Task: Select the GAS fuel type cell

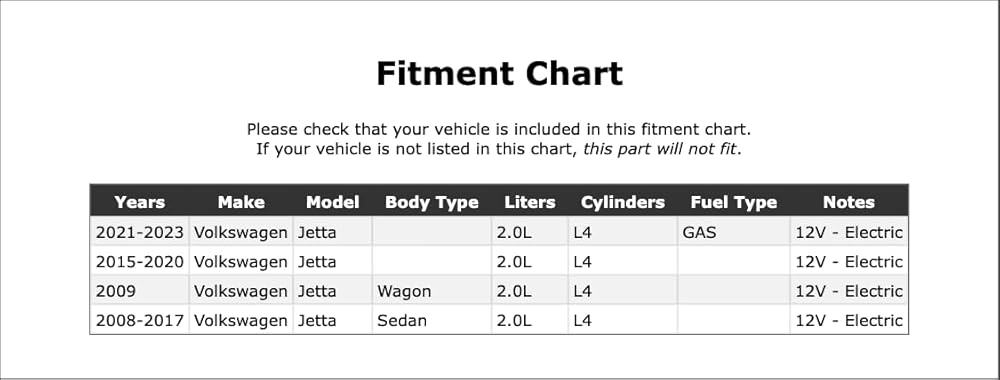Action: 733,233
